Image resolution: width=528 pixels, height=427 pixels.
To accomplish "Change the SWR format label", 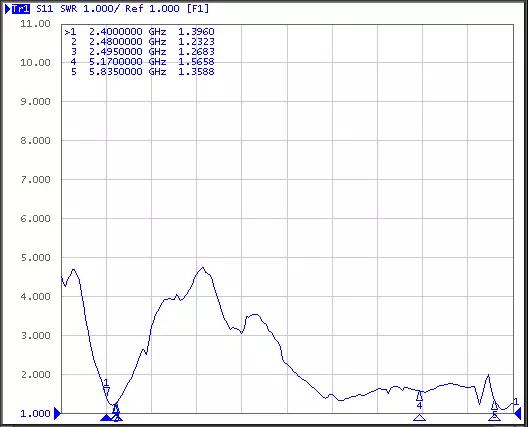I will click(69, 9).
